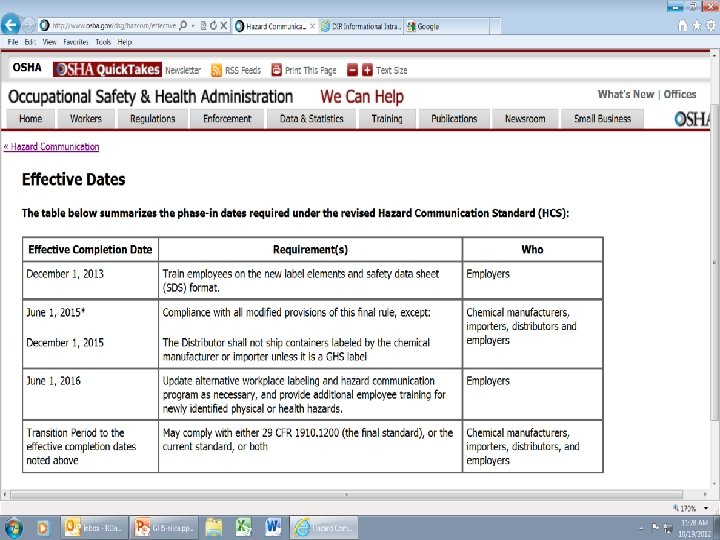Follow the Hazard Communication back link
The width and height of the screenshot is (720, 540).
tap(51, 146)
